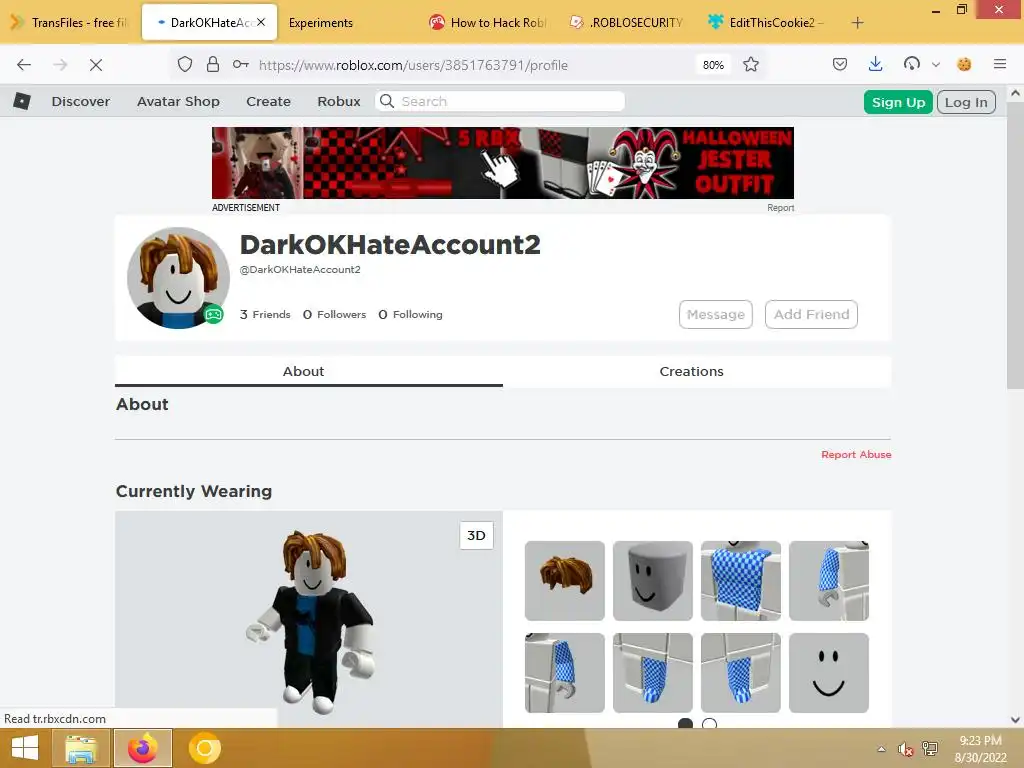Select the Creations profile tab
This screenshot has height=768, width=1024.
pyautogui.click(x=697, y=372)
